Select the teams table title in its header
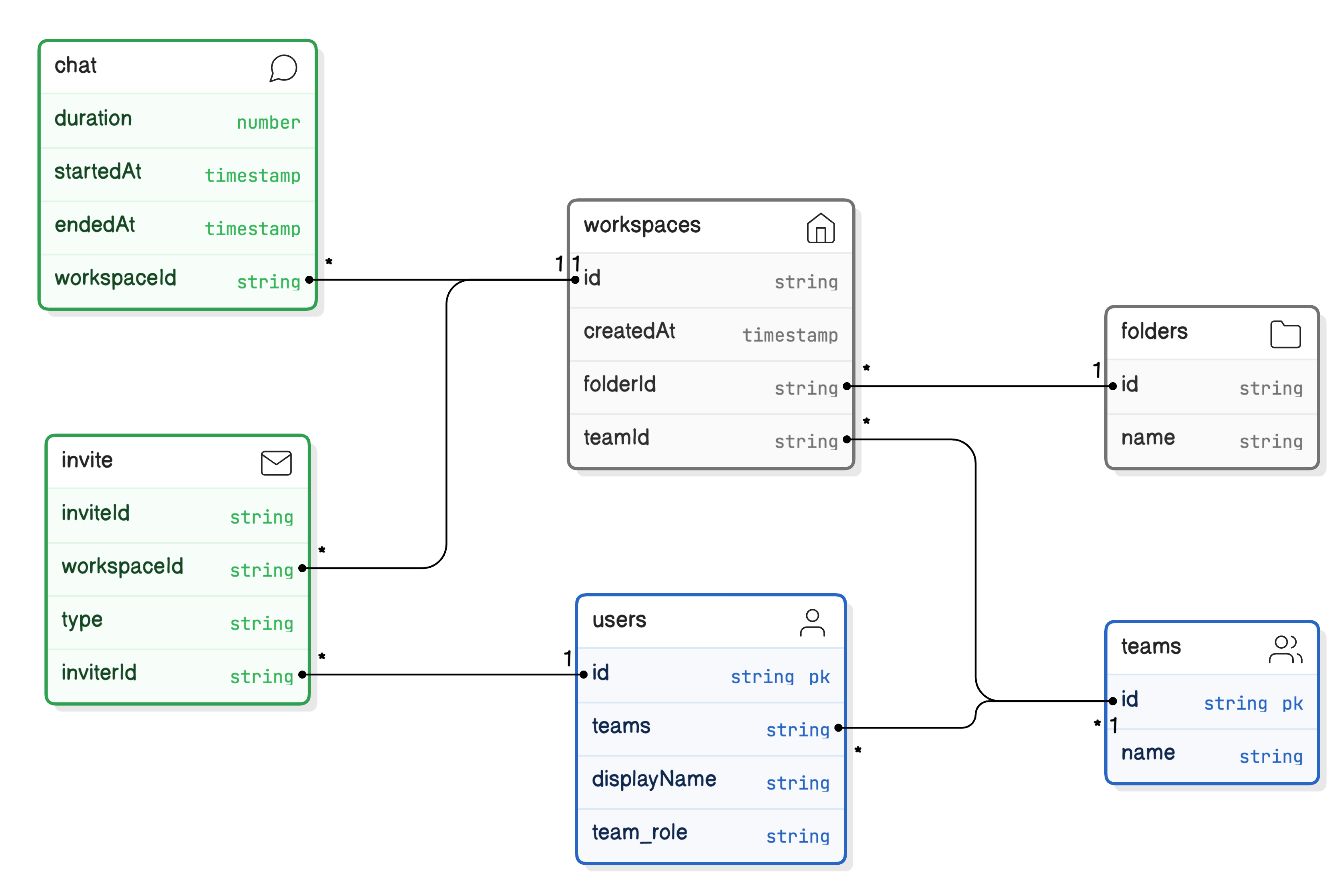Image resolution: width=1340 pixels, height=884 pixels. point(1151,646)
